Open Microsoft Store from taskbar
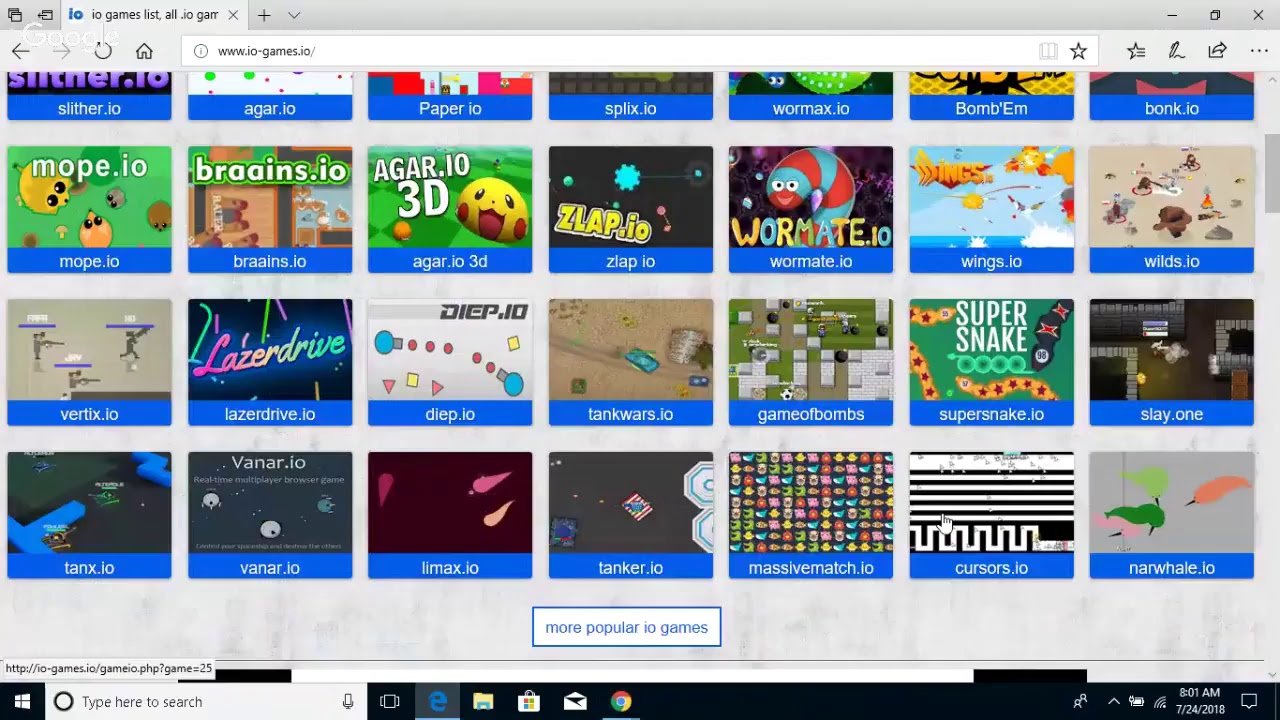This screenshot has height=720, width=1280. [529, 701]
